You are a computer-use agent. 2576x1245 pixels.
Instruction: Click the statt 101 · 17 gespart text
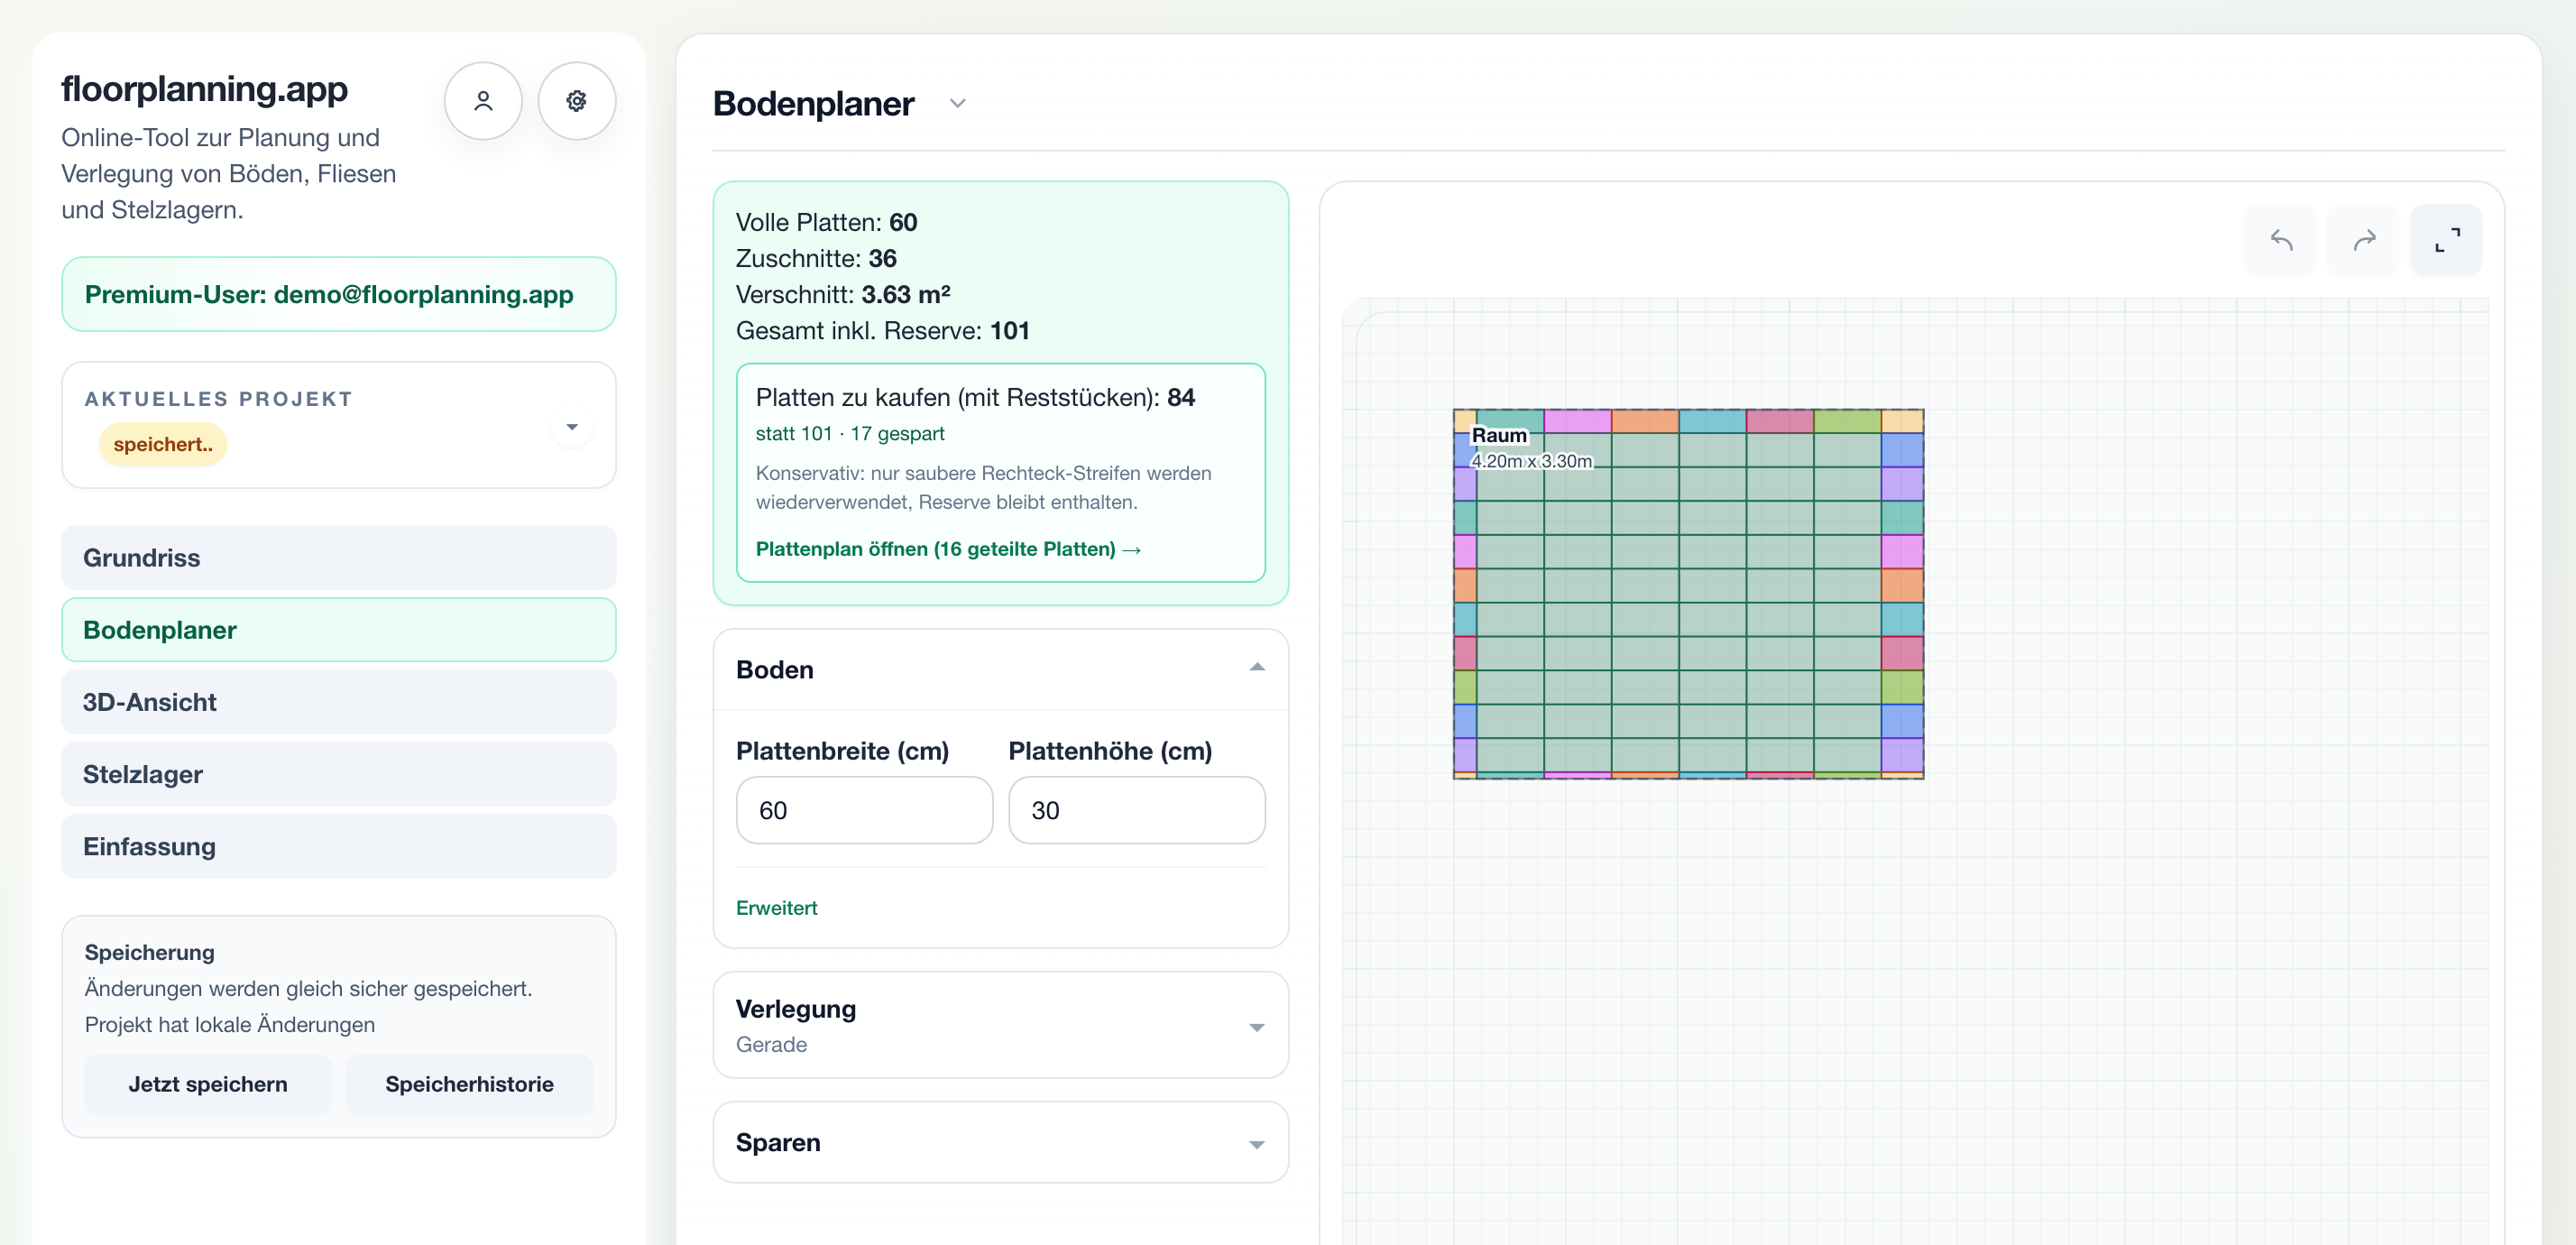[850, 433]
